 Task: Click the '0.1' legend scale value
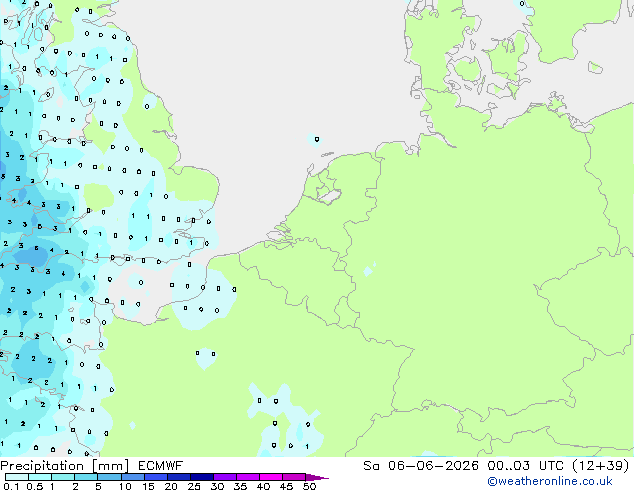pyautogui.click(x=11, y=486)
